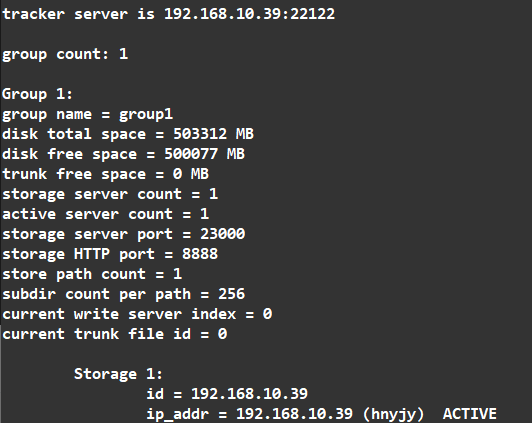Click the trunk free space line
Screen dimensions: 532x423
point(106,174)
